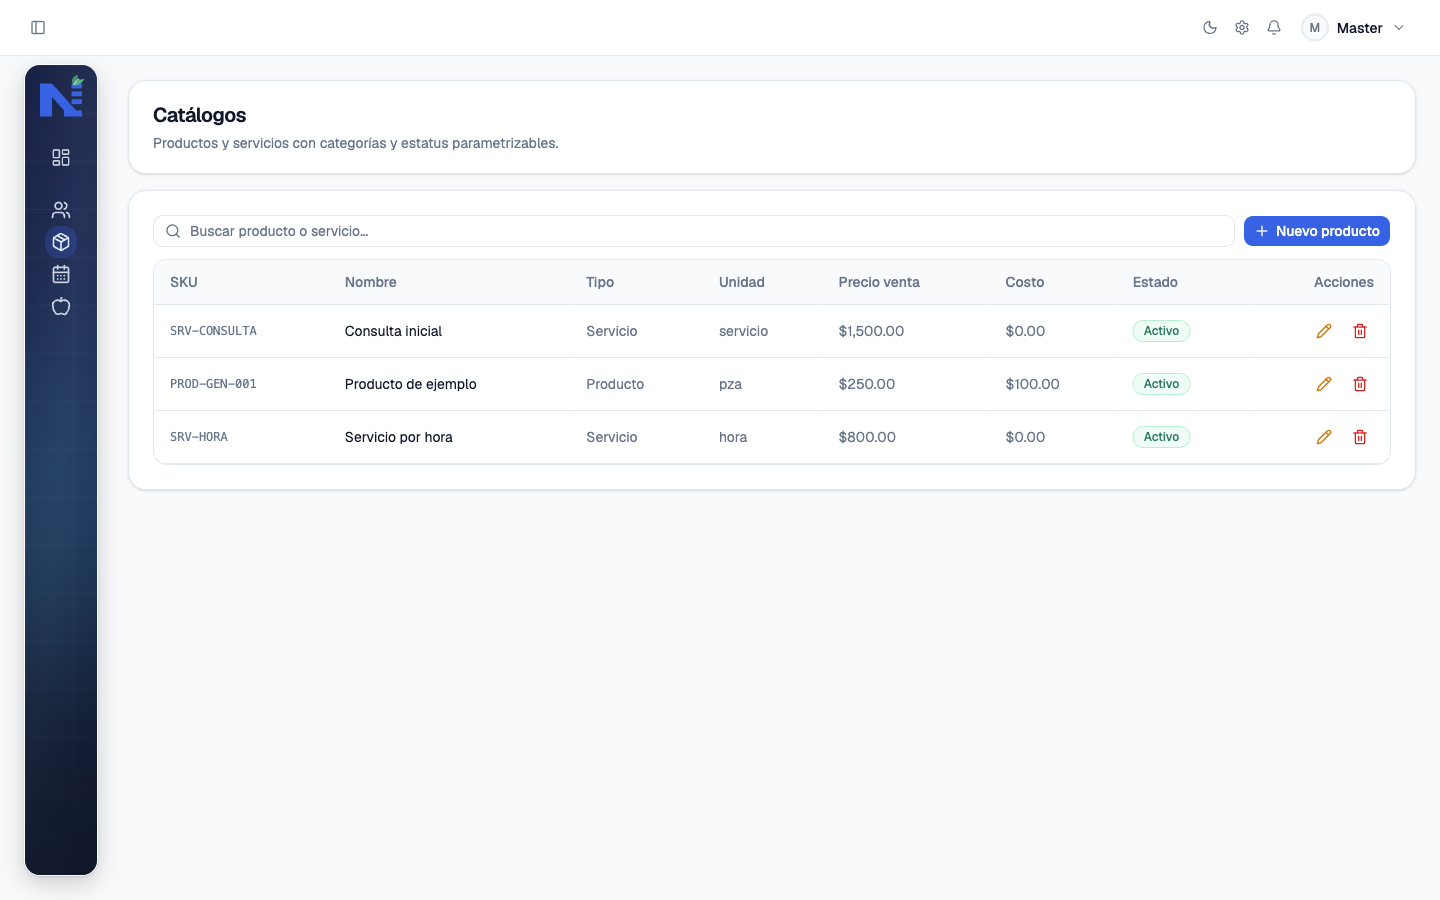The height and width of the screenshot is (900, 1440).
Task: Click the N logo in sidebar
Action: tap(61, 97)
